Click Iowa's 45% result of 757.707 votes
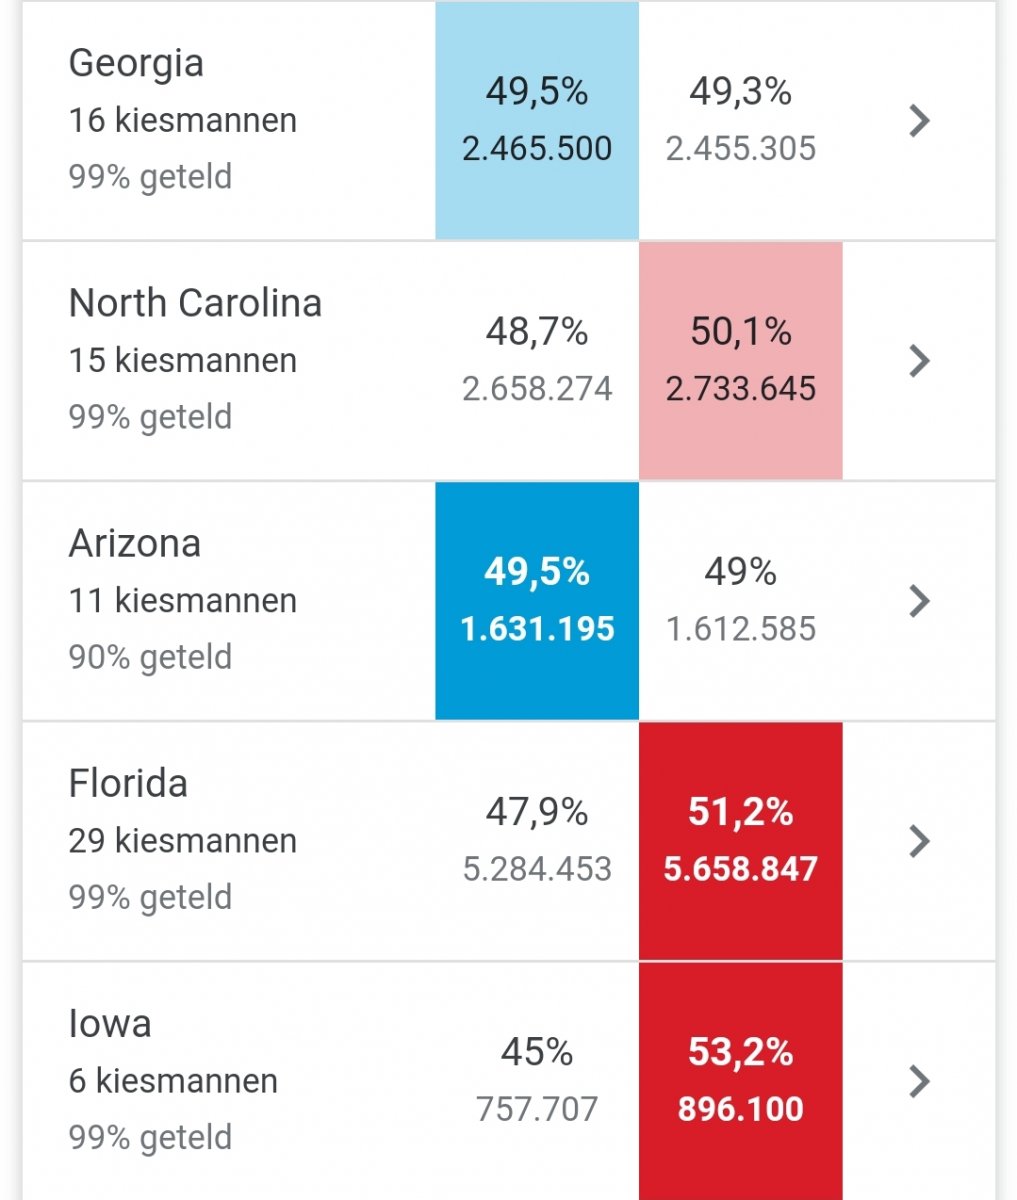The width and height of the screenshot is (1017, 1200). pos(537,1080)
